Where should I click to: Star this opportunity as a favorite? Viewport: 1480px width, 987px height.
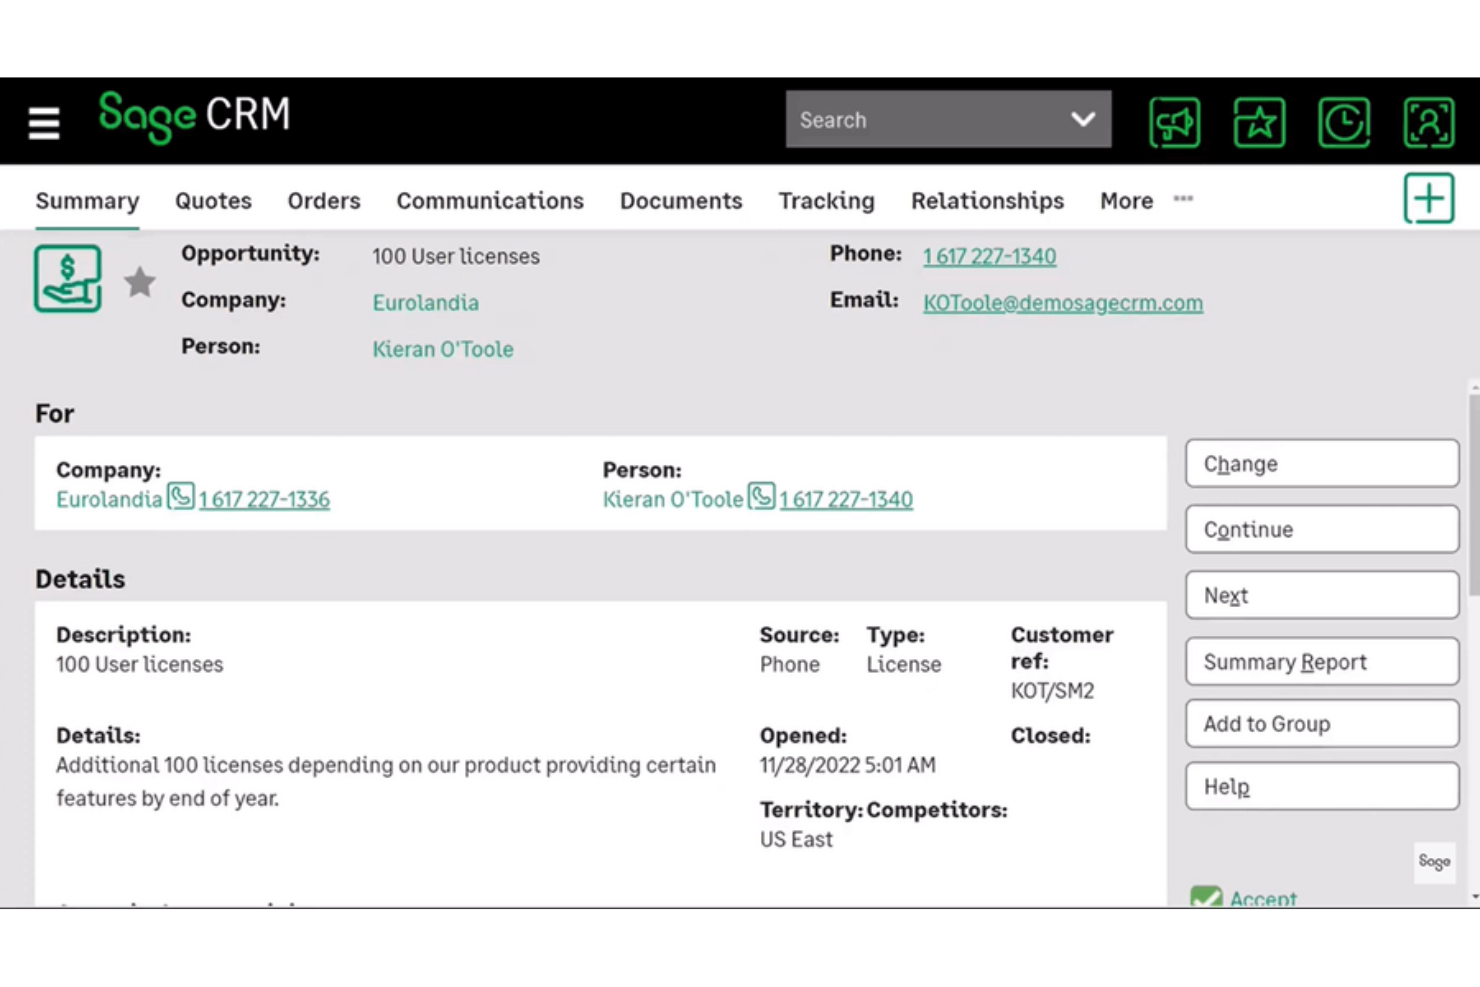click(x=139, y=281)
